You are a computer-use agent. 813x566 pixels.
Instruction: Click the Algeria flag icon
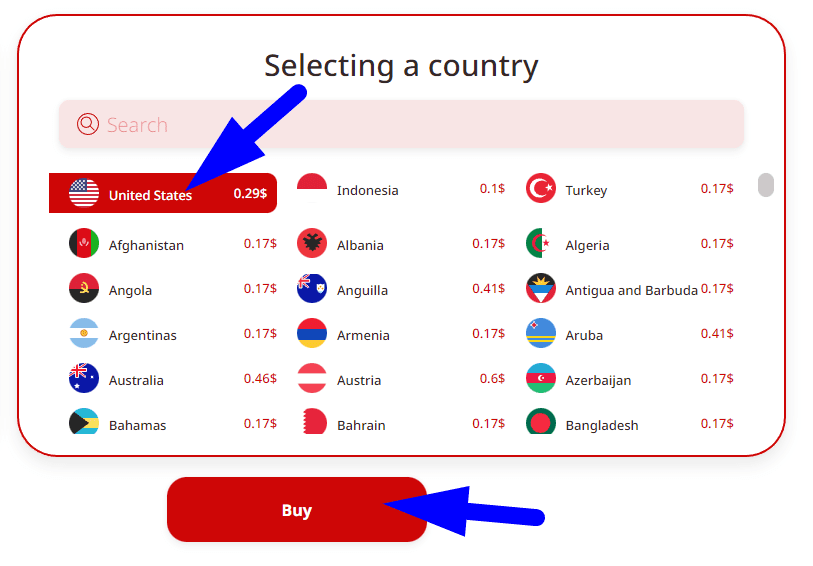click(x=541, y=243)
